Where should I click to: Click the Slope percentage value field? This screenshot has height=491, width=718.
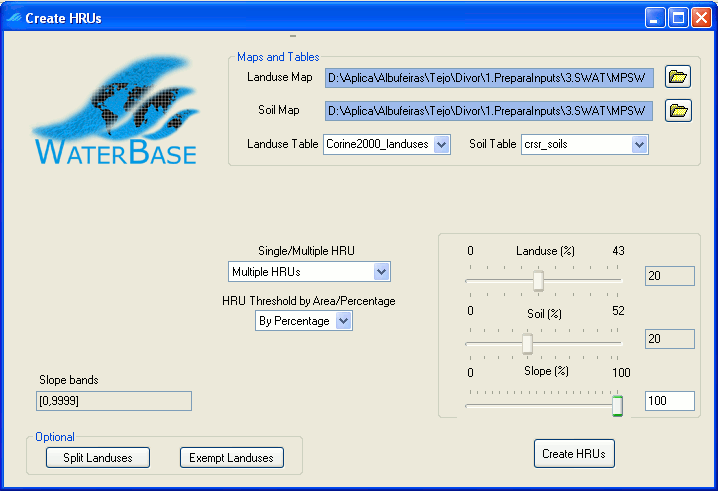click(x=669, y=401)
